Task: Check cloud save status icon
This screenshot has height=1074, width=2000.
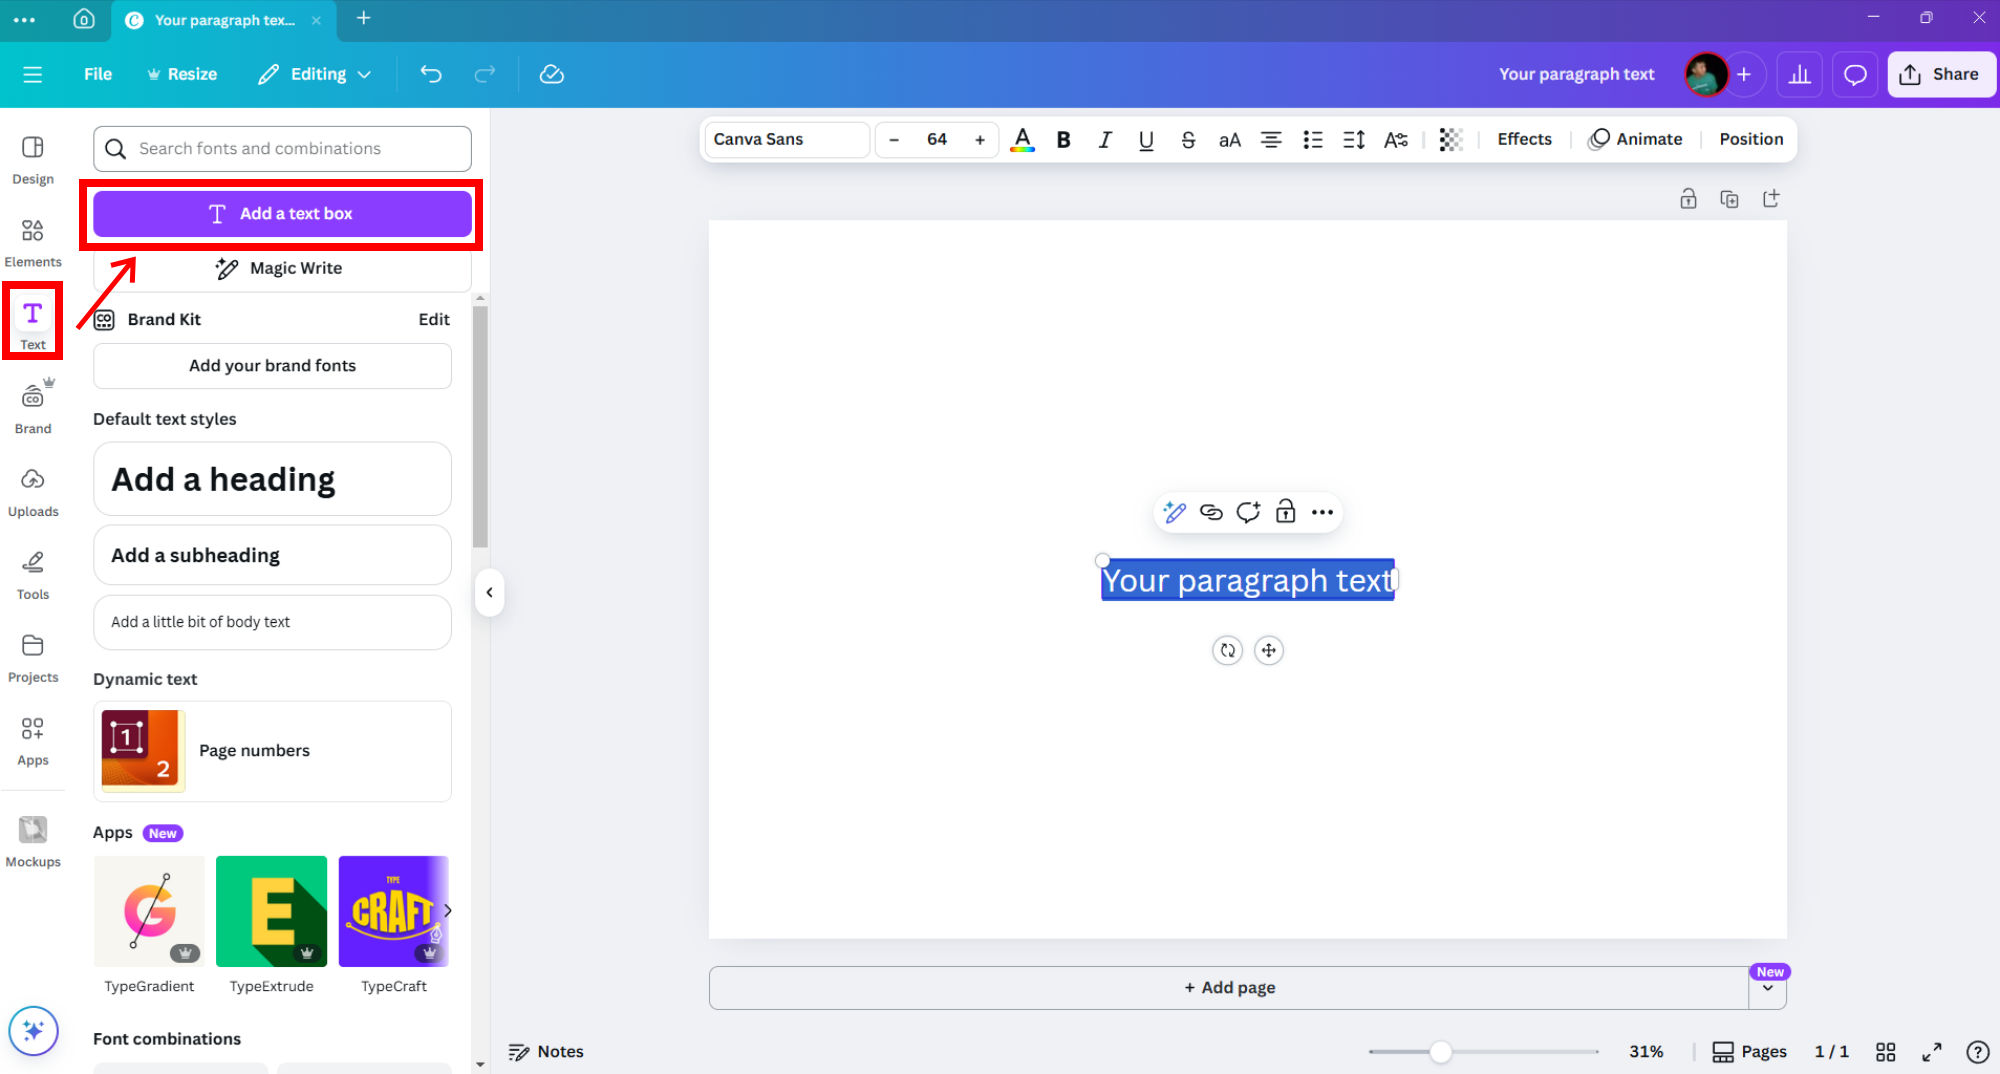Action: click(552, 74)
